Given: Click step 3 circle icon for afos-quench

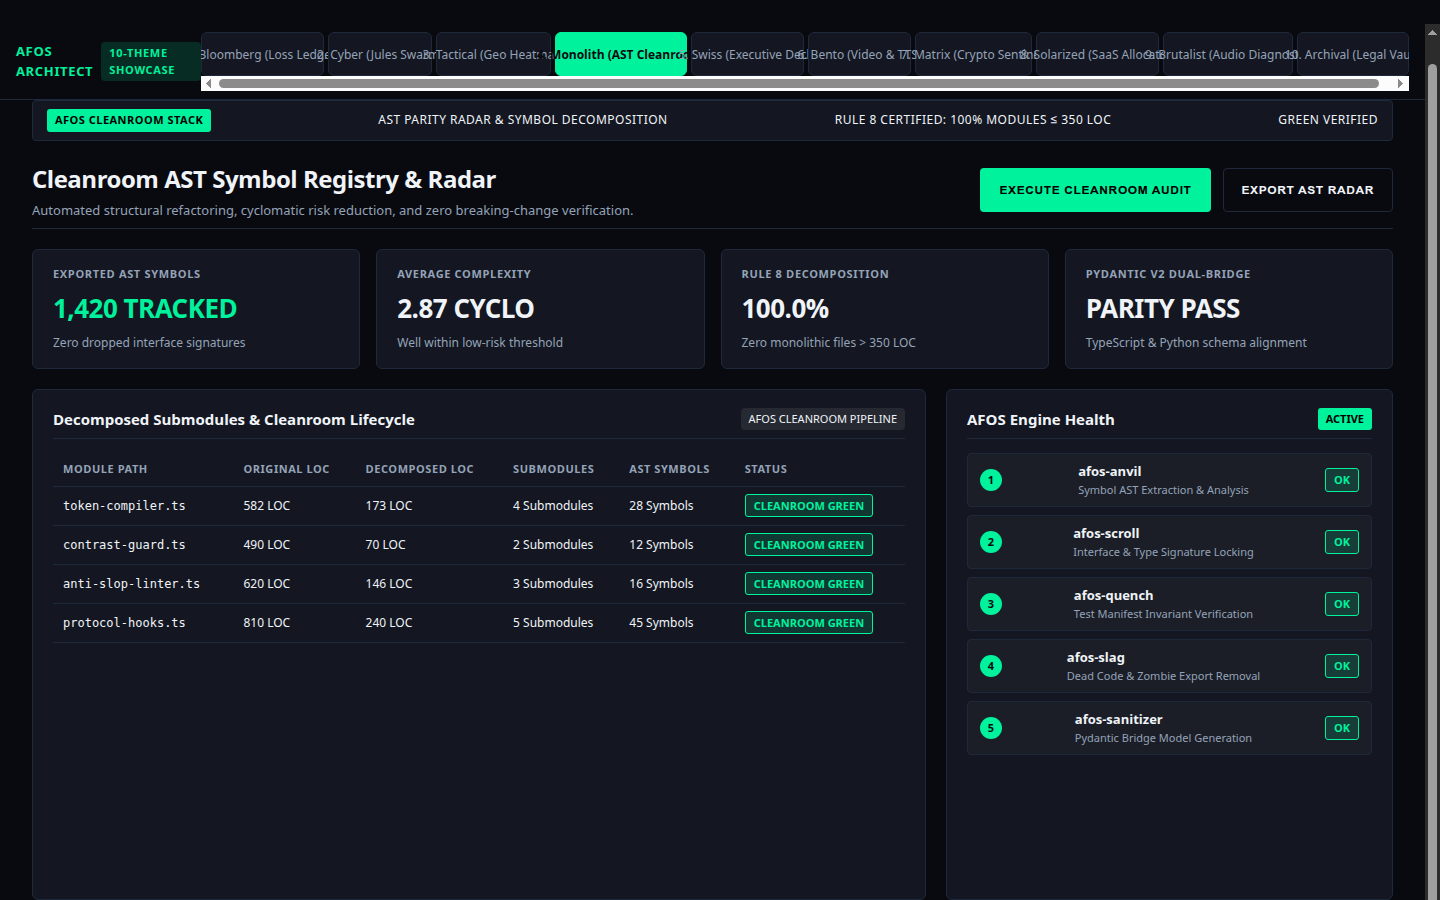Looking at the screenshot, I should [991, 604].
